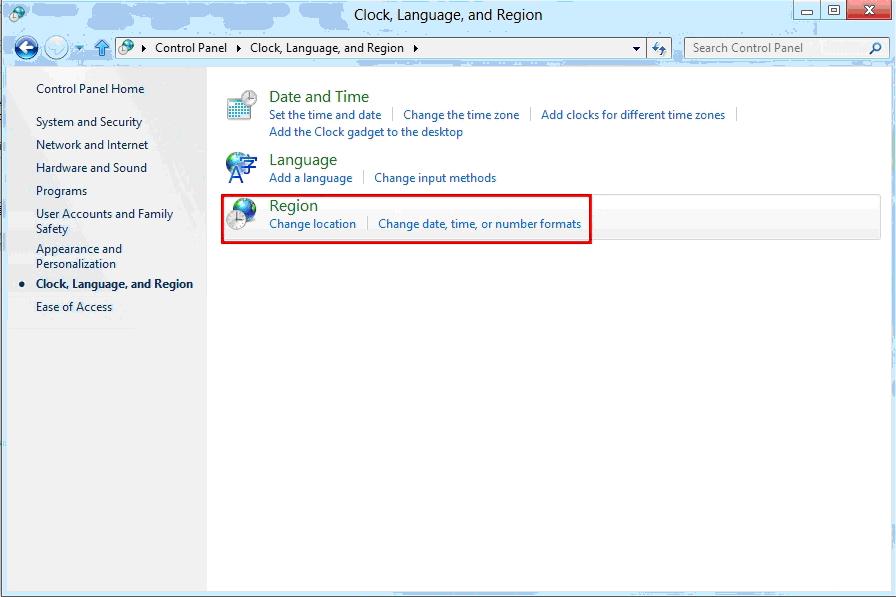896x597 pixels.
Task: Open Change date, time, or number formats
Action: point(479,224)
